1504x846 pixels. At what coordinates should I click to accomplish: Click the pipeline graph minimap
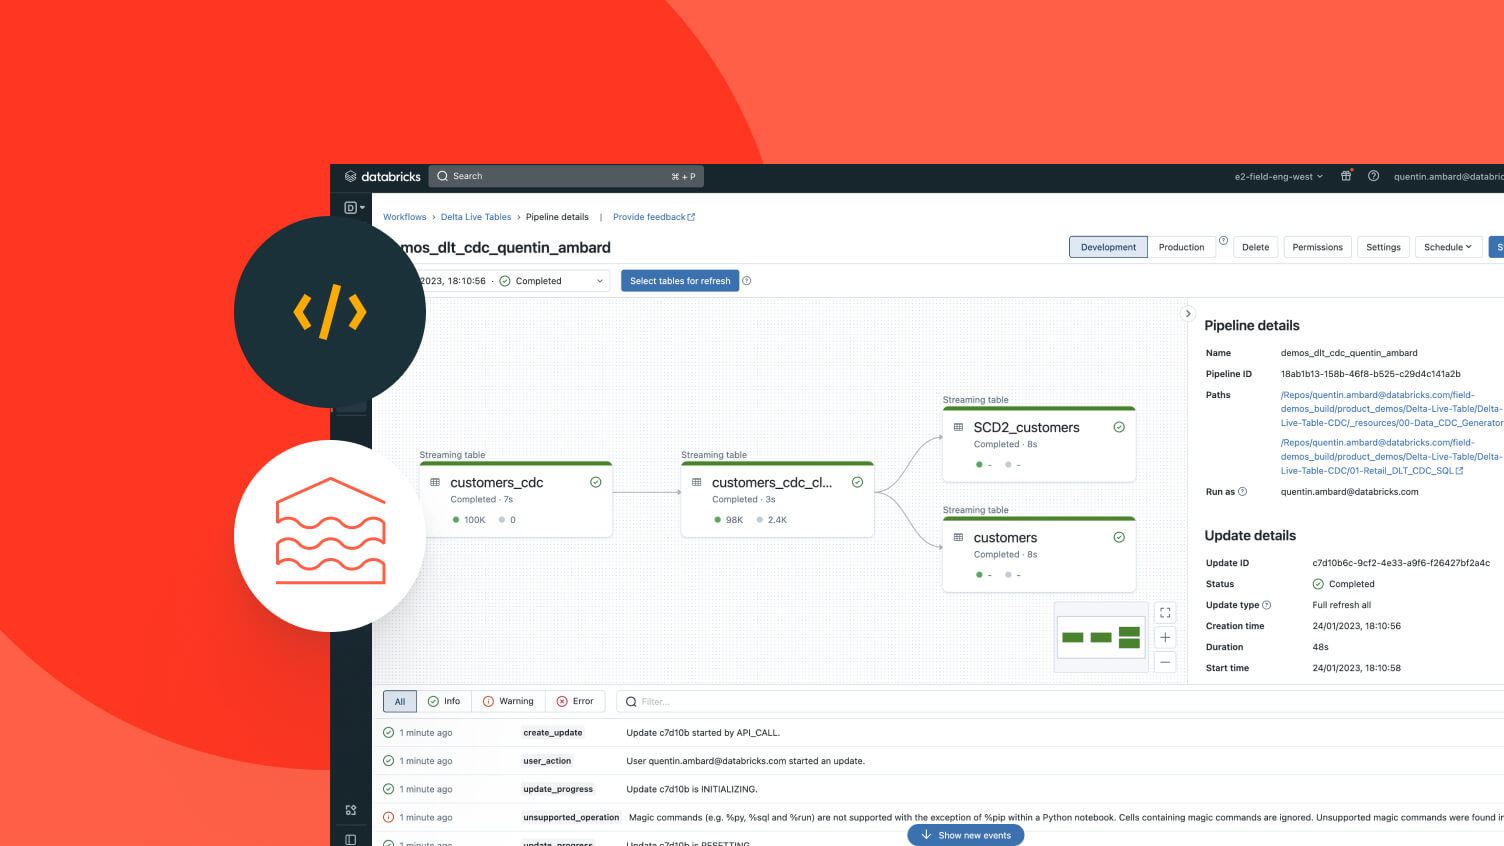point(1101,637)
